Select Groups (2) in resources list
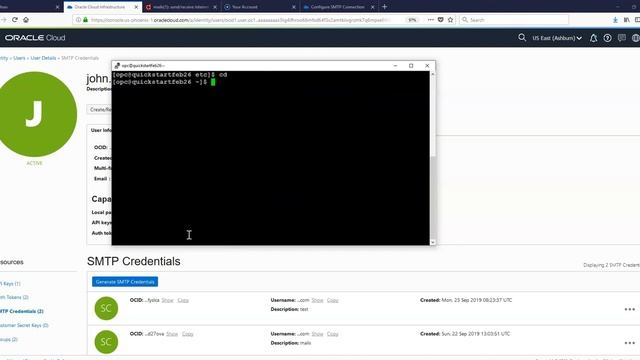Image resolution: width=640 pixels, height=360 pixels. tap(9, 339)
